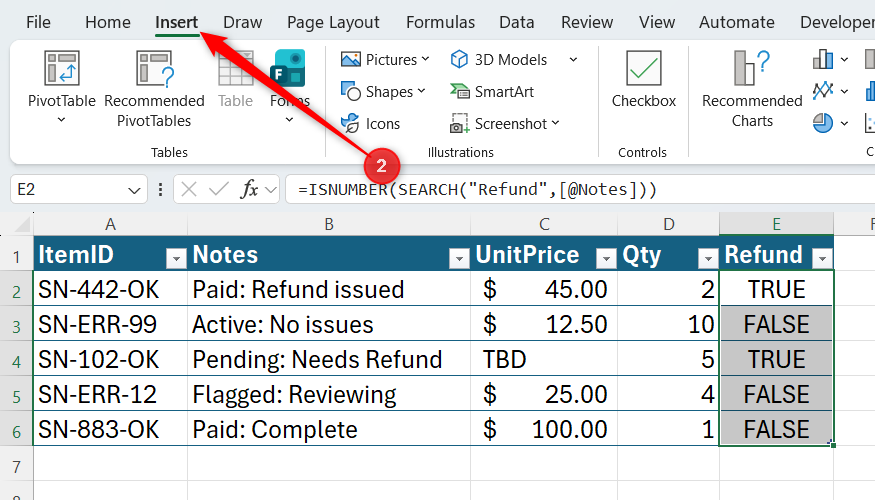Insert a pie or doughnut chart
This screenshot has width=875, height=500.
click(823, 123)
